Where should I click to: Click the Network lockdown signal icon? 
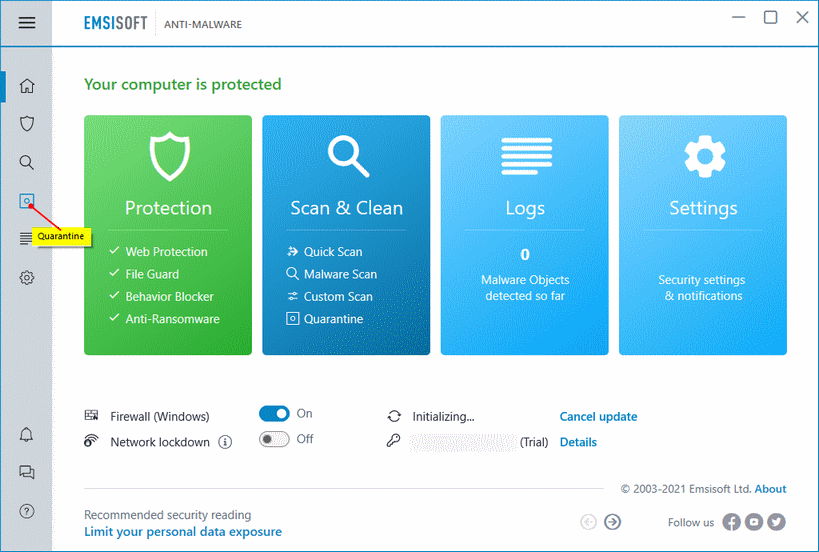click(91, 441)
